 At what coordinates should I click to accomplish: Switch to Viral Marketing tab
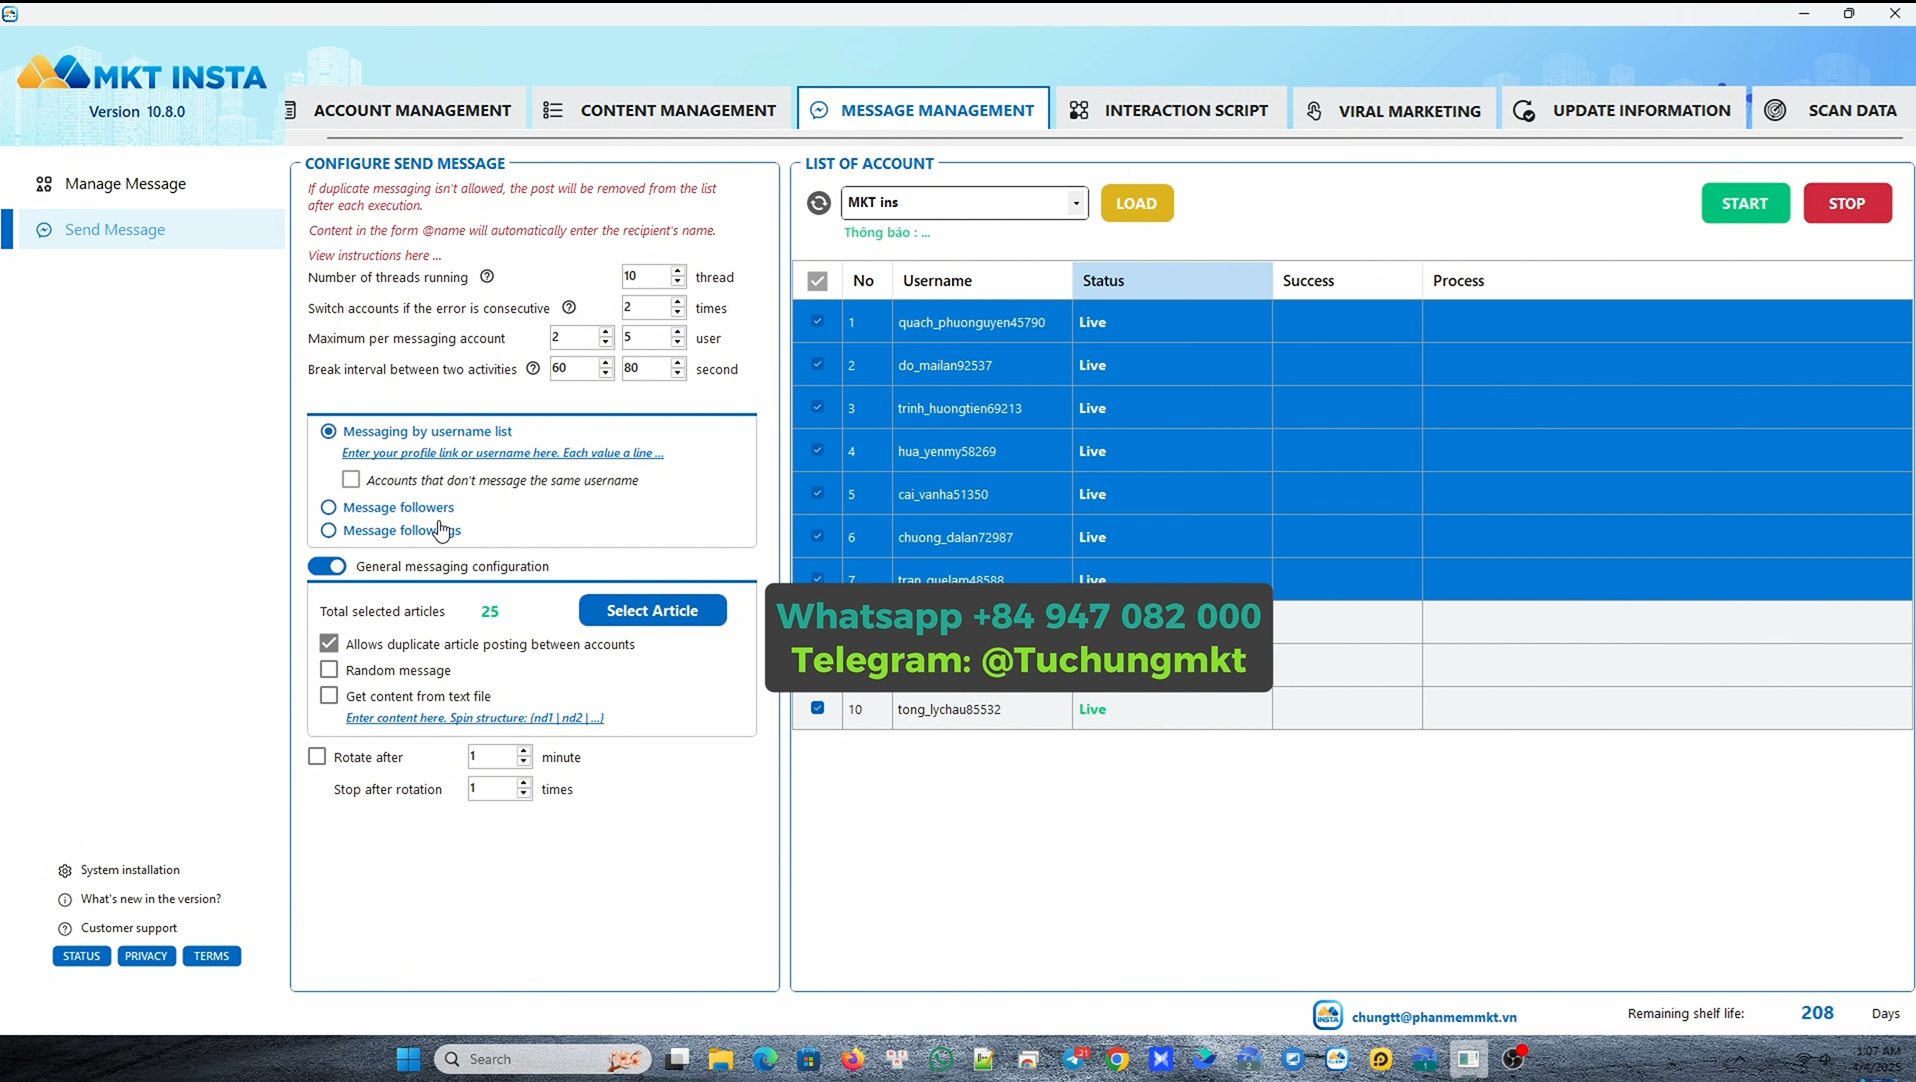pyautogui.click(x=1394, y=110)
